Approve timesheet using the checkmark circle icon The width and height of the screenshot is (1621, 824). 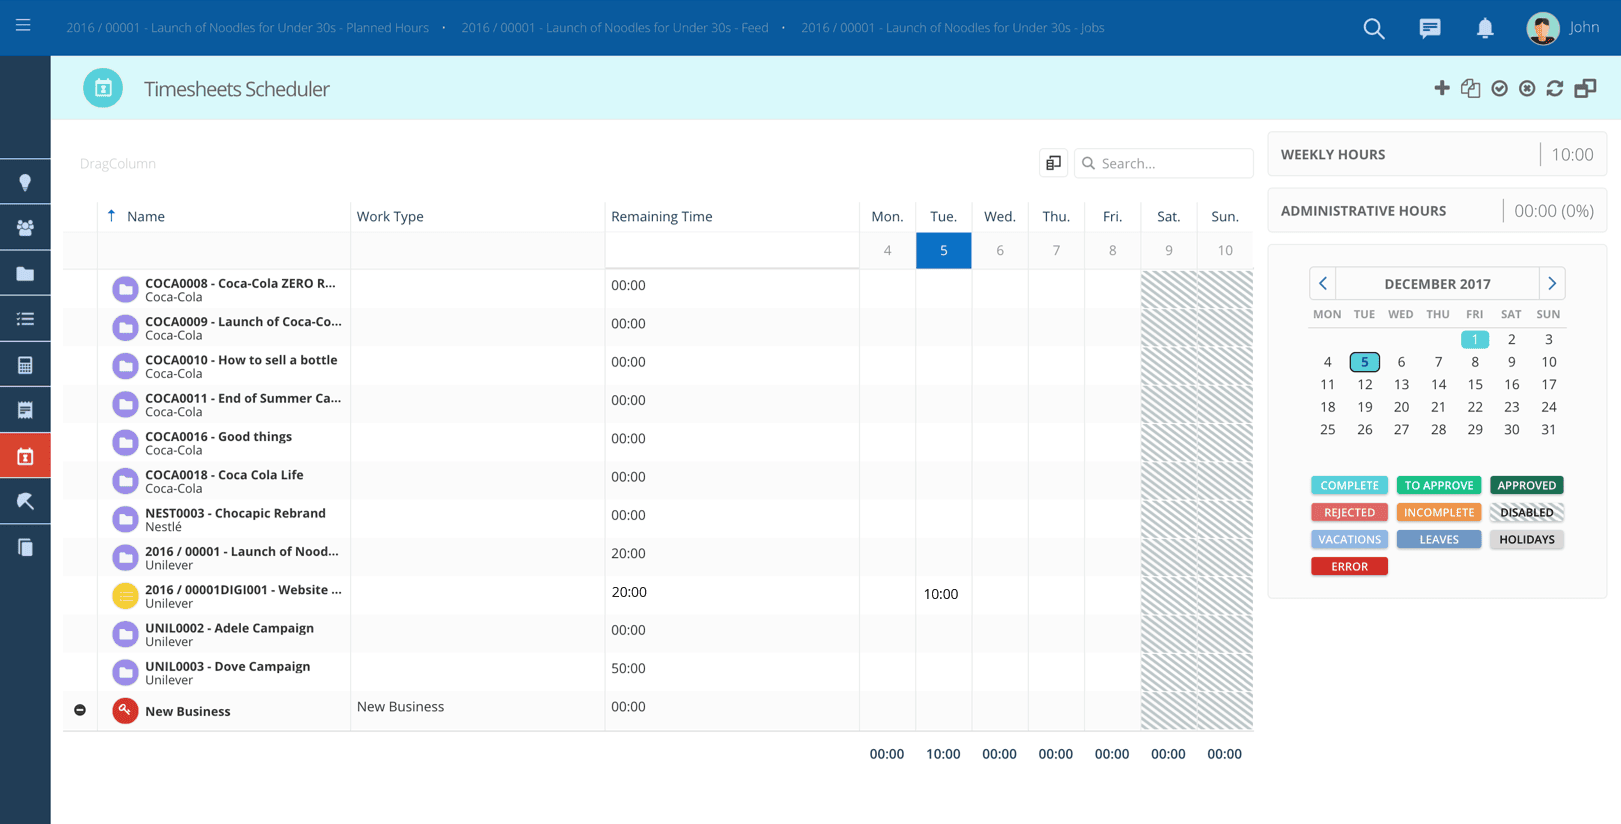tap(1499, 88)
